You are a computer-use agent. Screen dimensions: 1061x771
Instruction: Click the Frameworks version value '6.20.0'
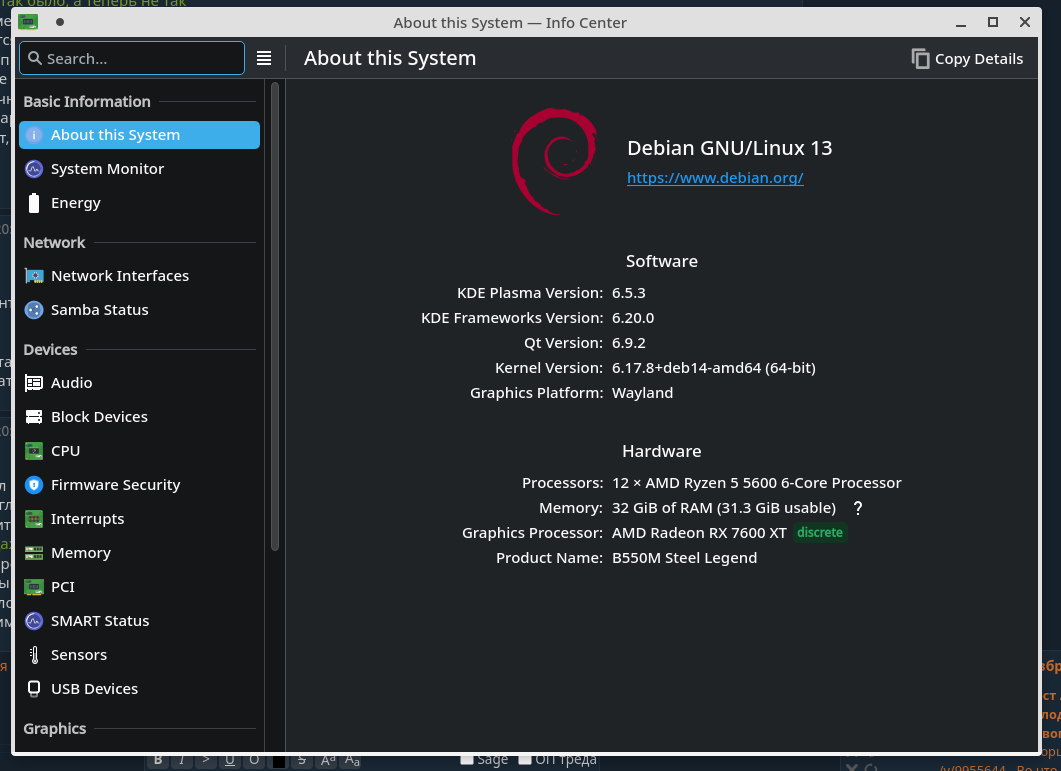tap(633, 318)
